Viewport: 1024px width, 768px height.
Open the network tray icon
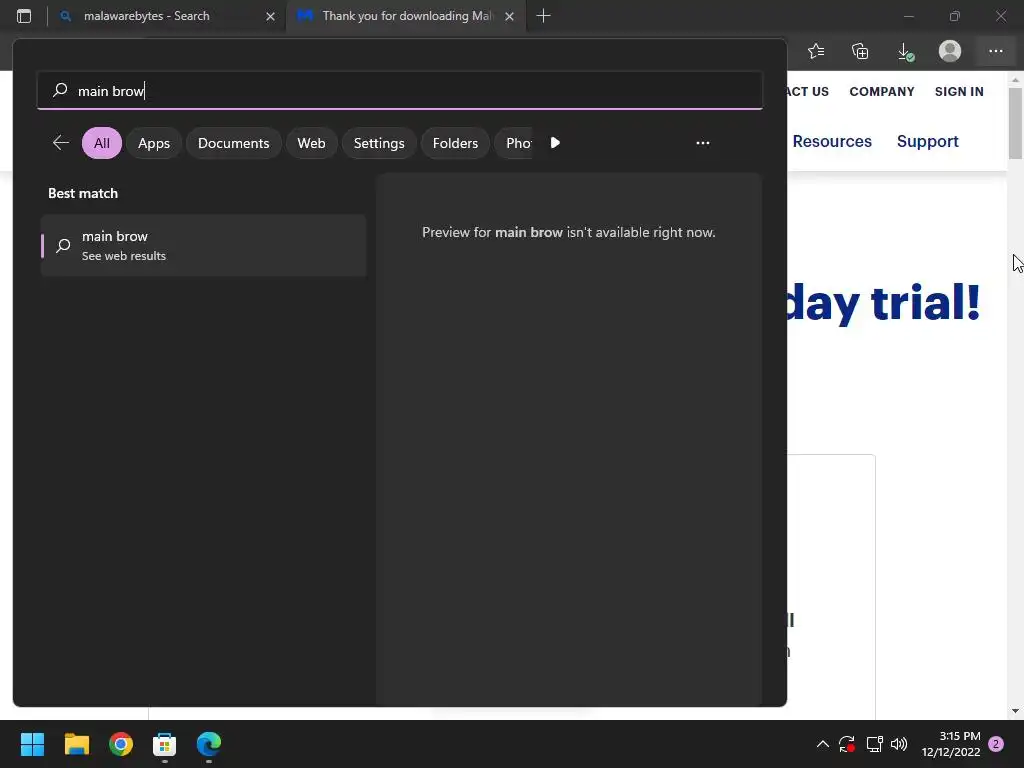point(874,744)
